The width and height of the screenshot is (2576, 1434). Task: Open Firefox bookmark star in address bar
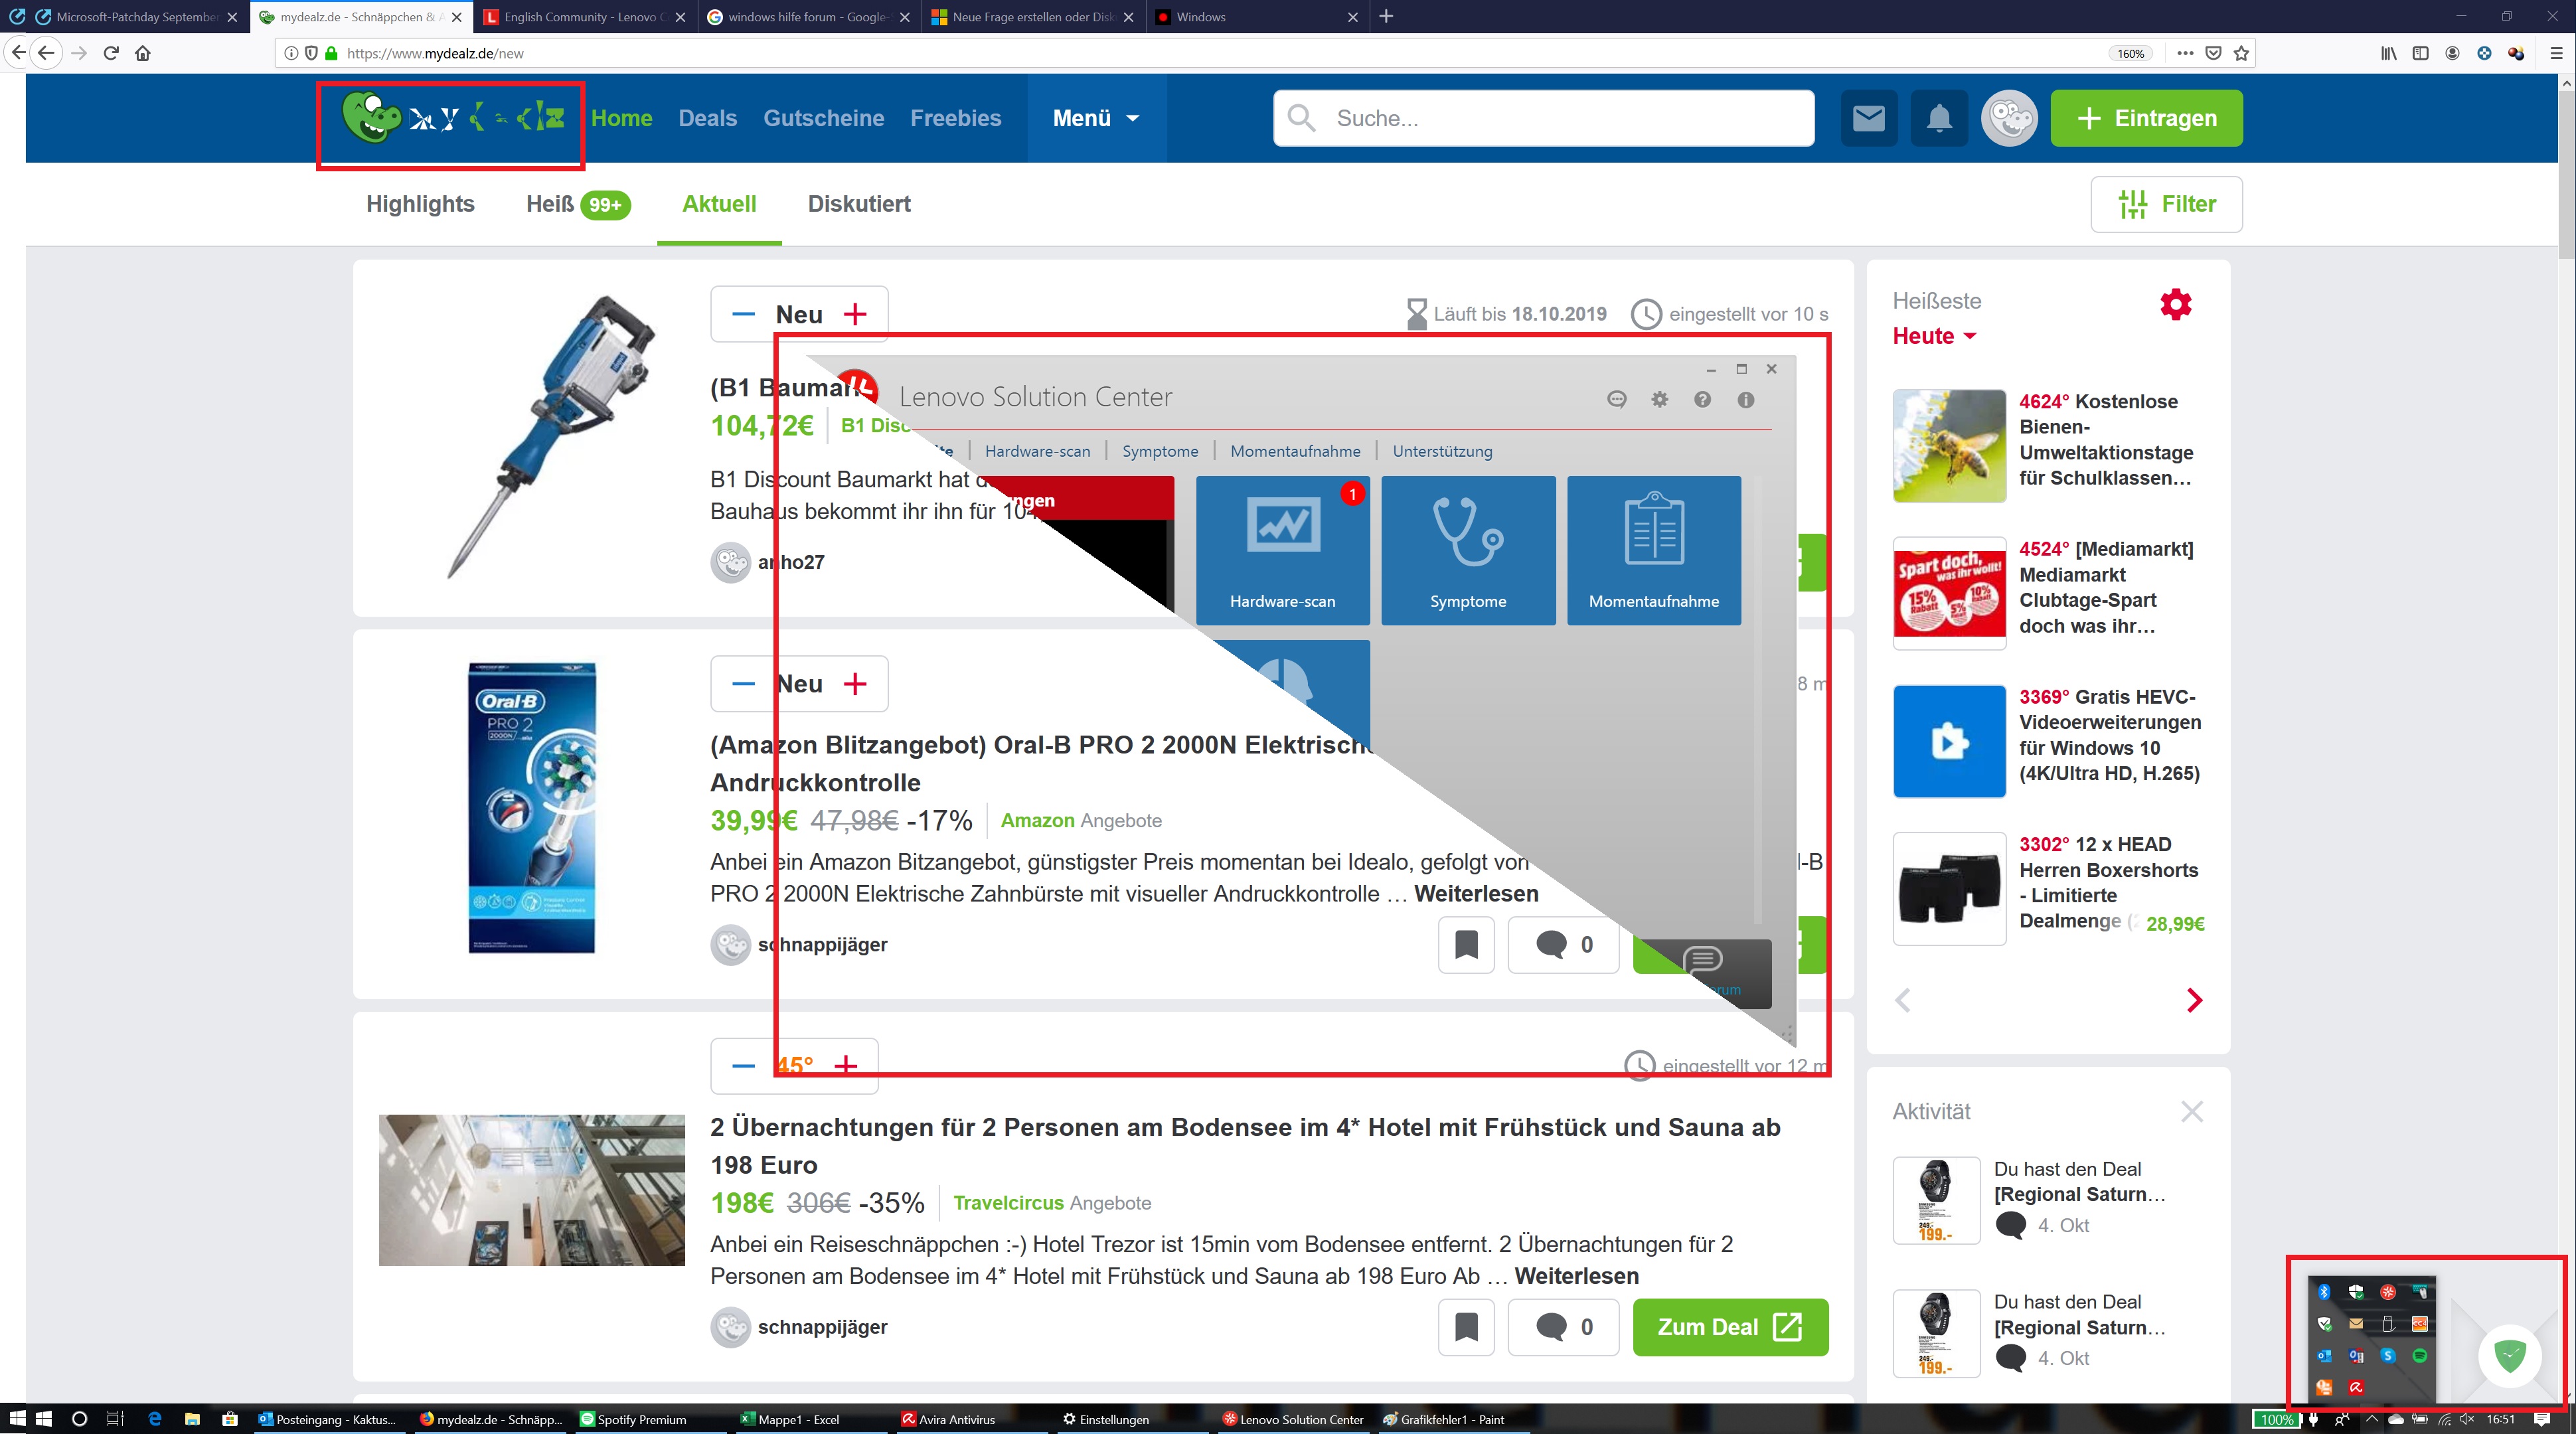pos(2241,53)
